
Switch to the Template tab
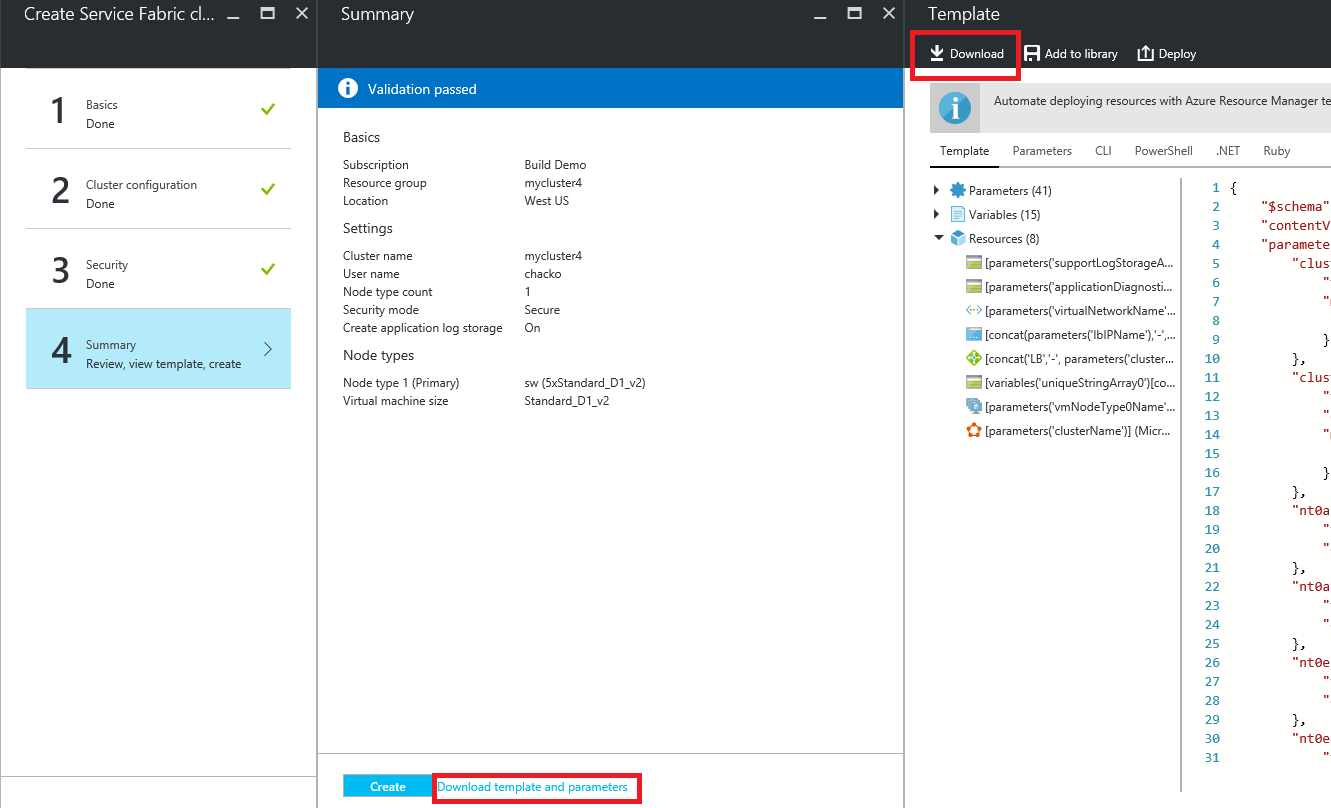pyautogui.click(x=964, y=151)
